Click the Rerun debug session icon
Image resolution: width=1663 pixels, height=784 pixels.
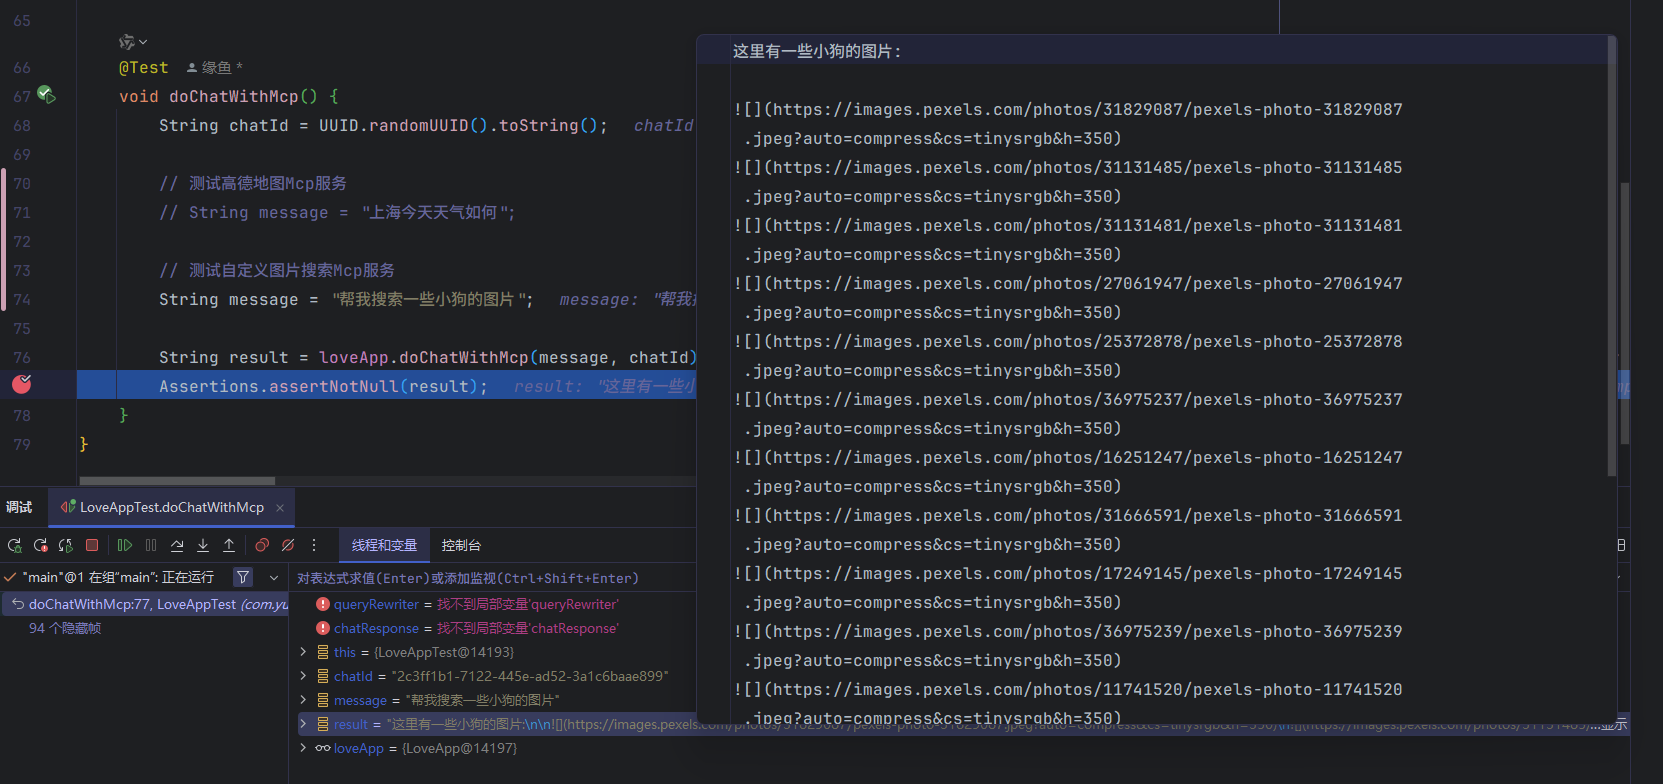tap(14, 545)
